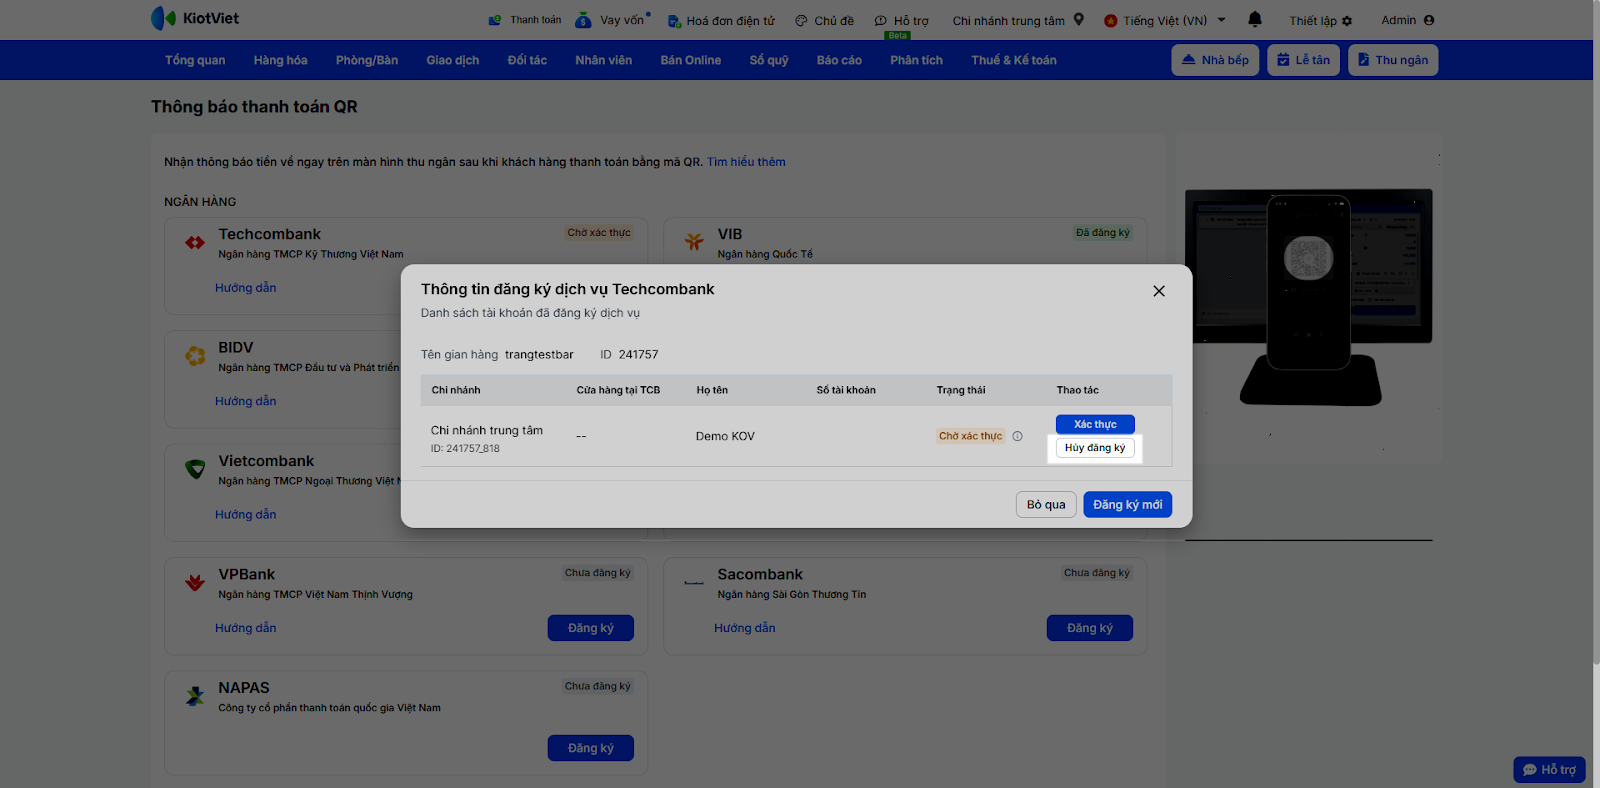1600x788 pixels.
Task: Click the Chưa đăng ký badge on NAPAS
Action: click(598, 686)
